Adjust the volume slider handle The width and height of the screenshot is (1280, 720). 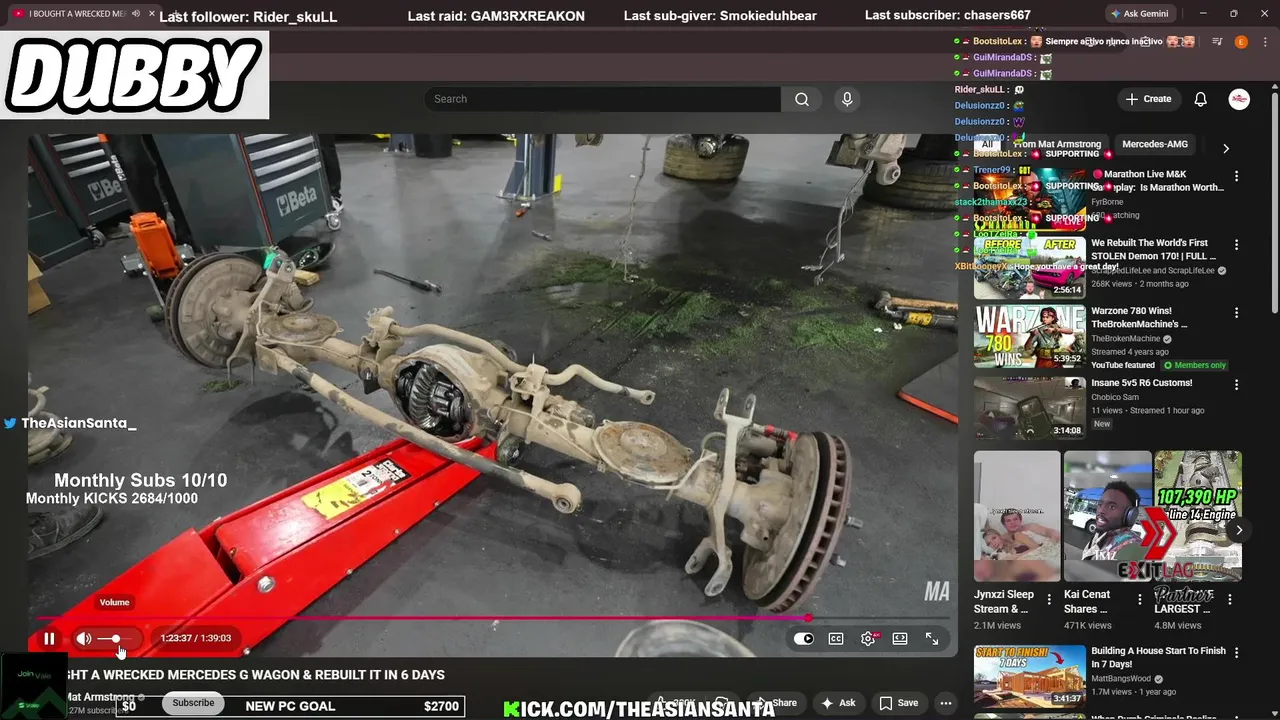[x=116, y=638]
